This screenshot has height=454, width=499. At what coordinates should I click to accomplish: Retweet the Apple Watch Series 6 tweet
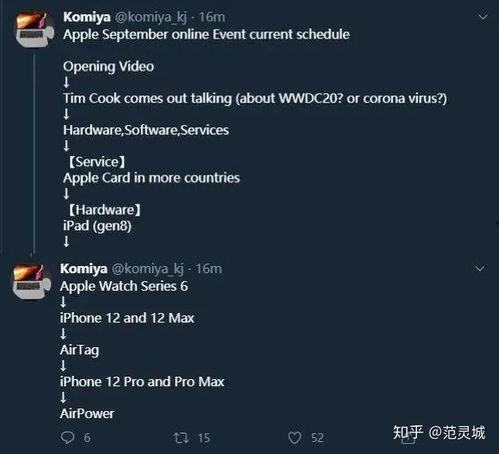[x=181, y=437]
